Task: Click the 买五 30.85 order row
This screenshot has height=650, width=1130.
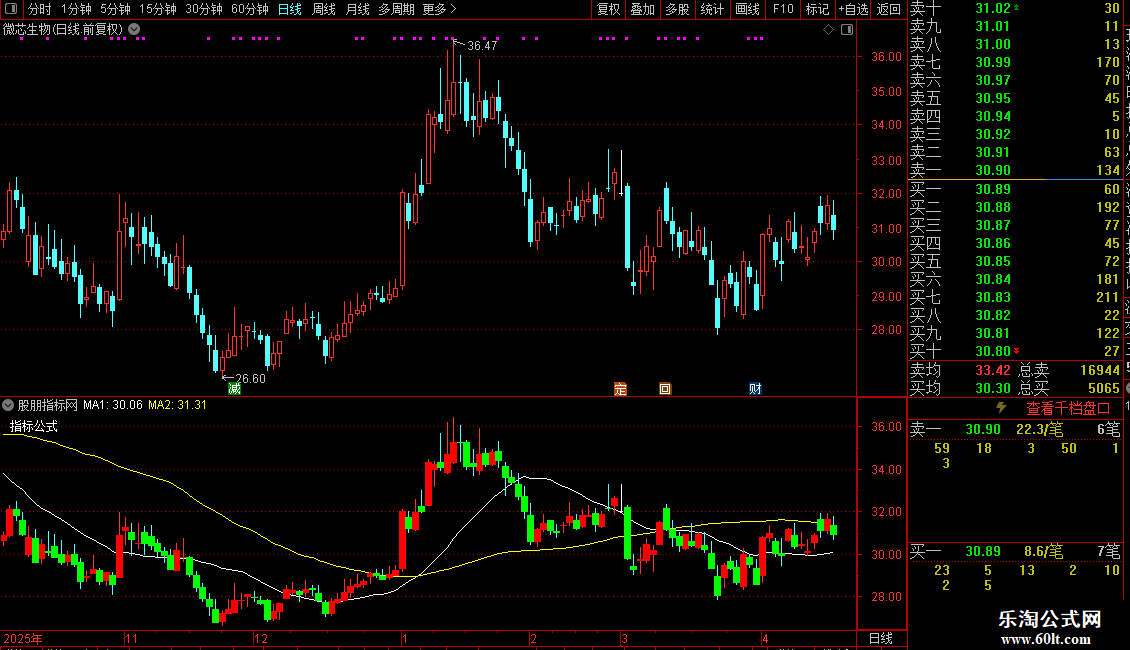Action: 1015,261
